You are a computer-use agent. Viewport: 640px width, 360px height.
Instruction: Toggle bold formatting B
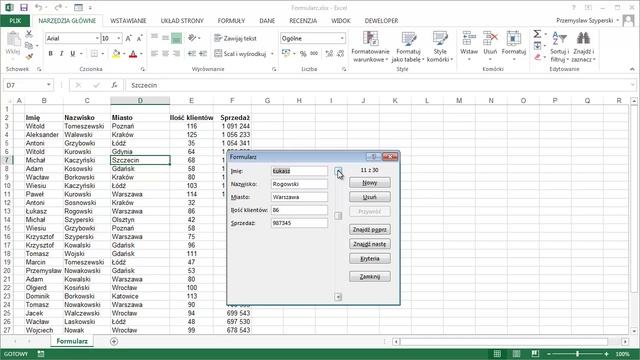point(51,53)
